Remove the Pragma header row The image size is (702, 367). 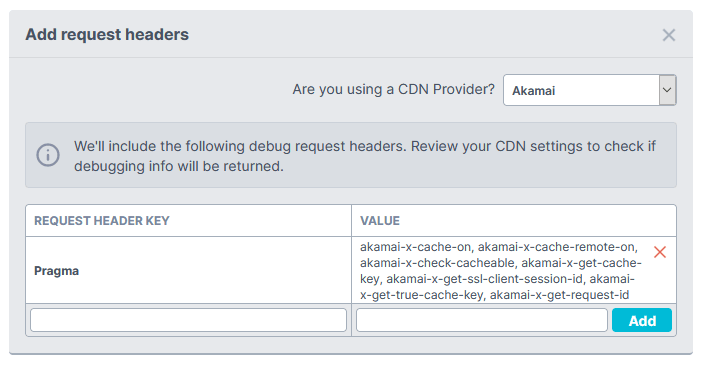659,252
